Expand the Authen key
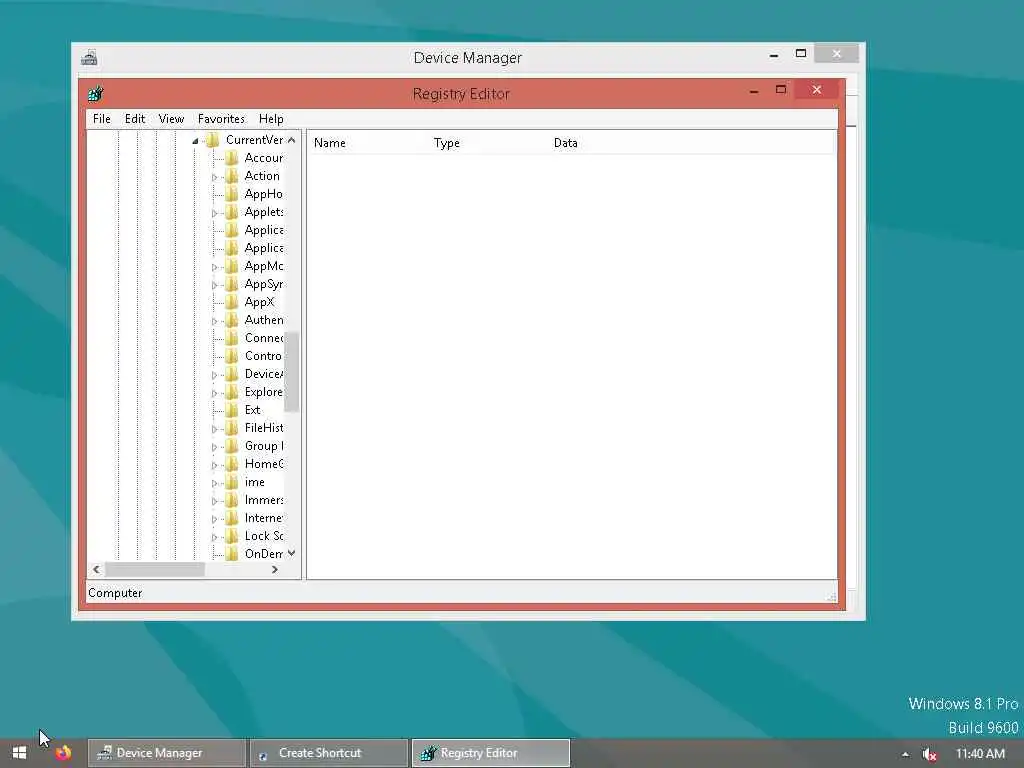 [x=214, y=321]
